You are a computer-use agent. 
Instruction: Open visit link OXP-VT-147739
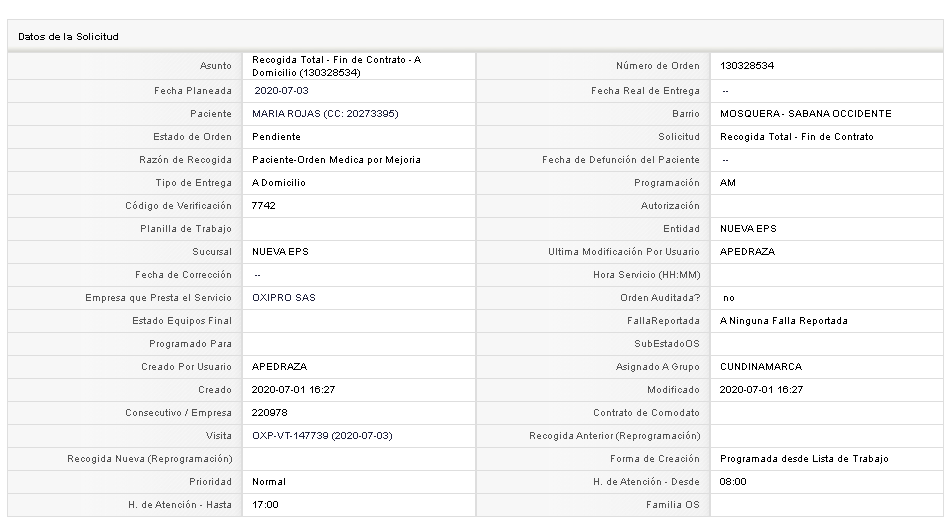tap(322, 436)
